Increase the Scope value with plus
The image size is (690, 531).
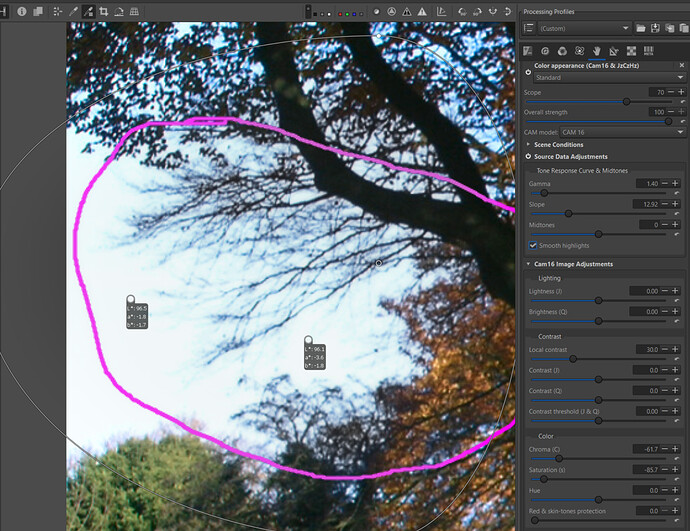coord(681,92)
